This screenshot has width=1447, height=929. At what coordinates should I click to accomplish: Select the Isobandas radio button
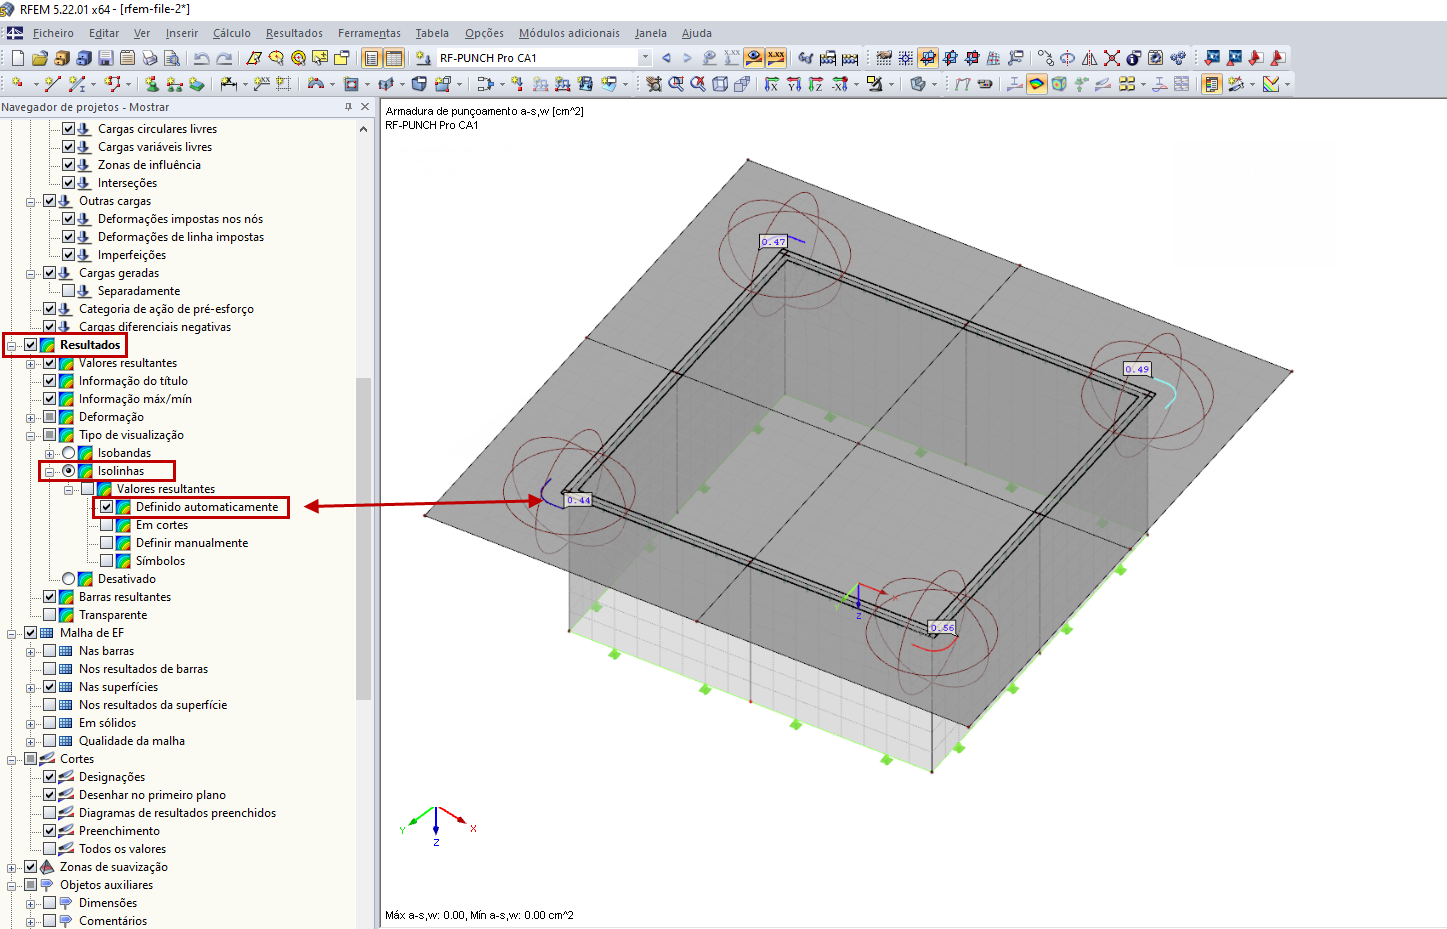tap(69, 453)
